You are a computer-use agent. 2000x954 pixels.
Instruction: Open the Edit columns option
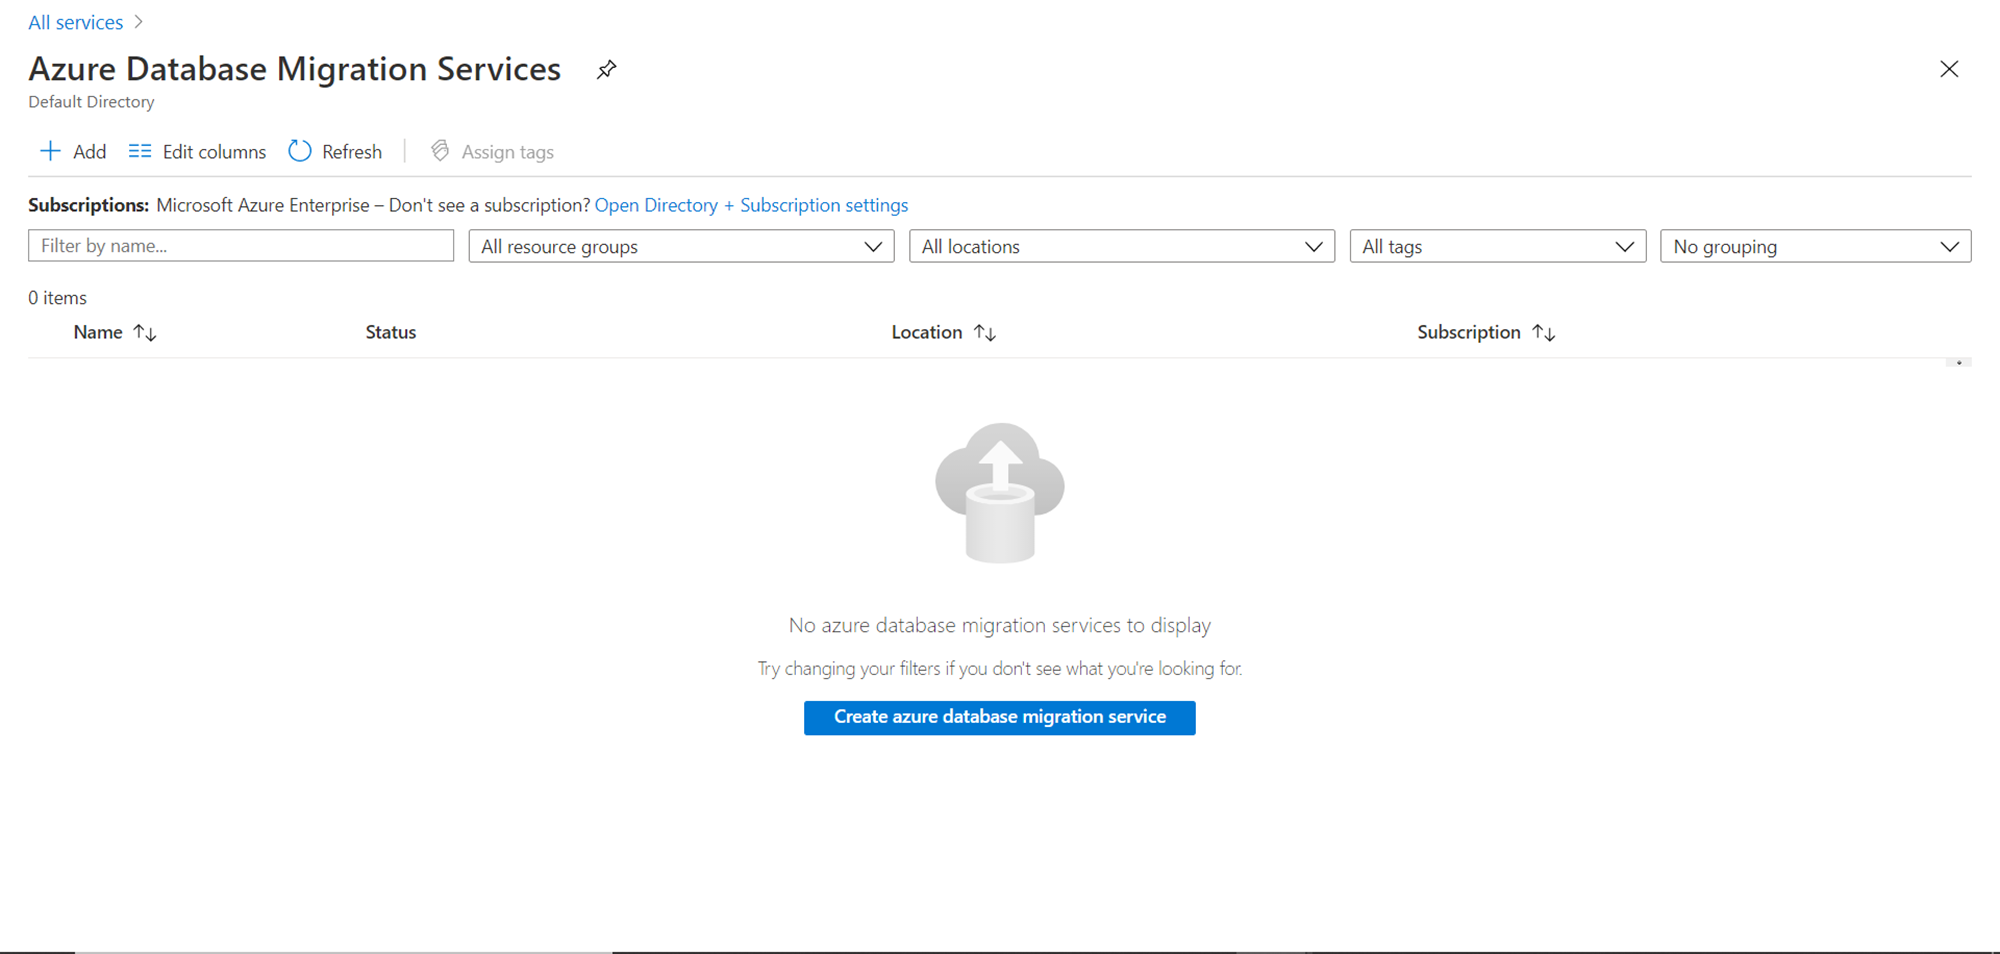pyautogui.click(x=197, y=151)
